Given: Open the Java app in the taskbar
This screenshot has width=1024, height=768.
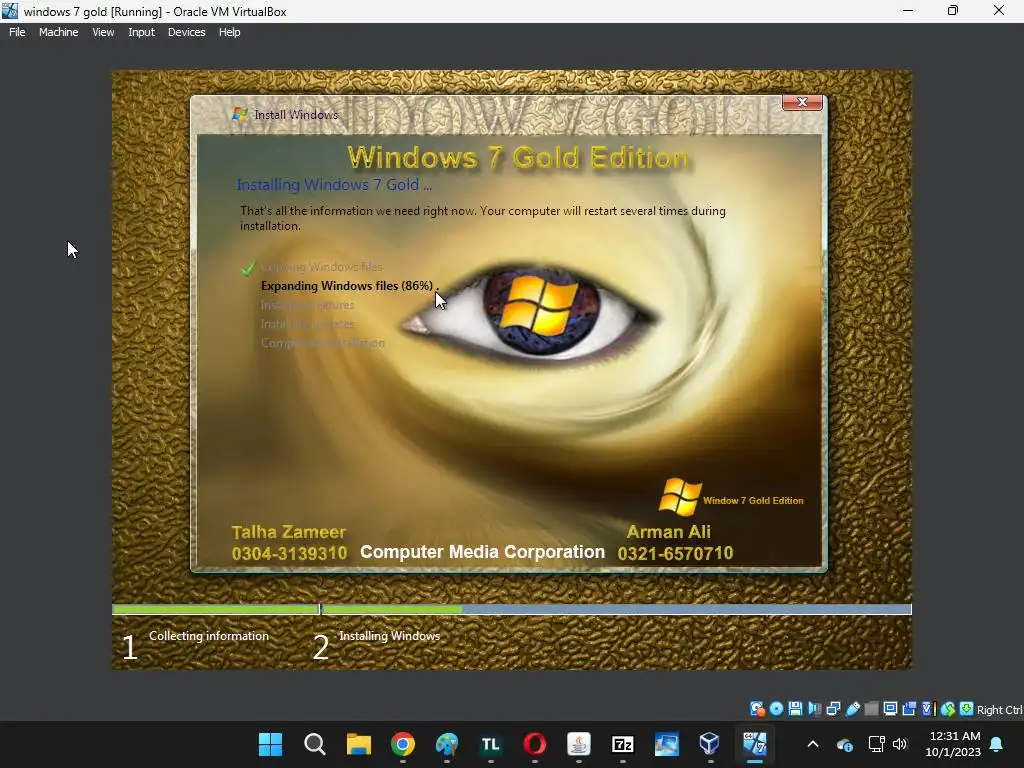Looking at the screenshot, I should [x=579, y=744].
